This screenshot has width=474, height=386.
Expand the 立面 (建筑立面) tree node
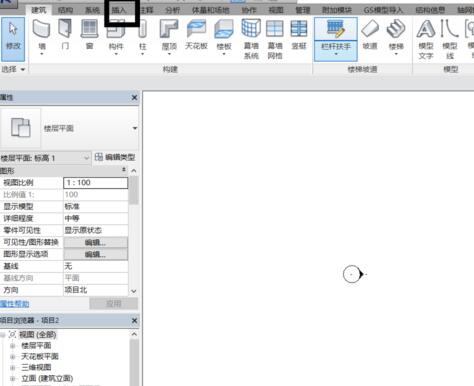pos(13,378)
